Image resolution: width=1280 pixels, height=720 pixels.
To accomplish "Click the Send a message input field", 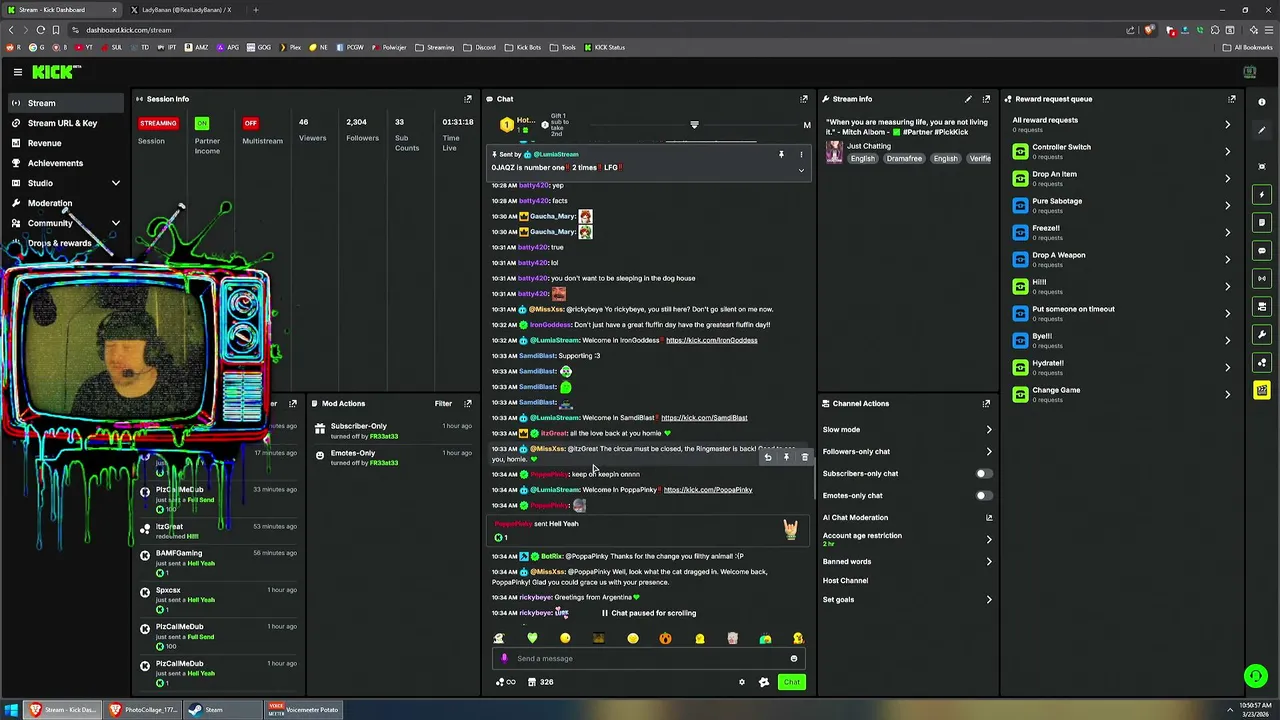I will tap(647, 658).
